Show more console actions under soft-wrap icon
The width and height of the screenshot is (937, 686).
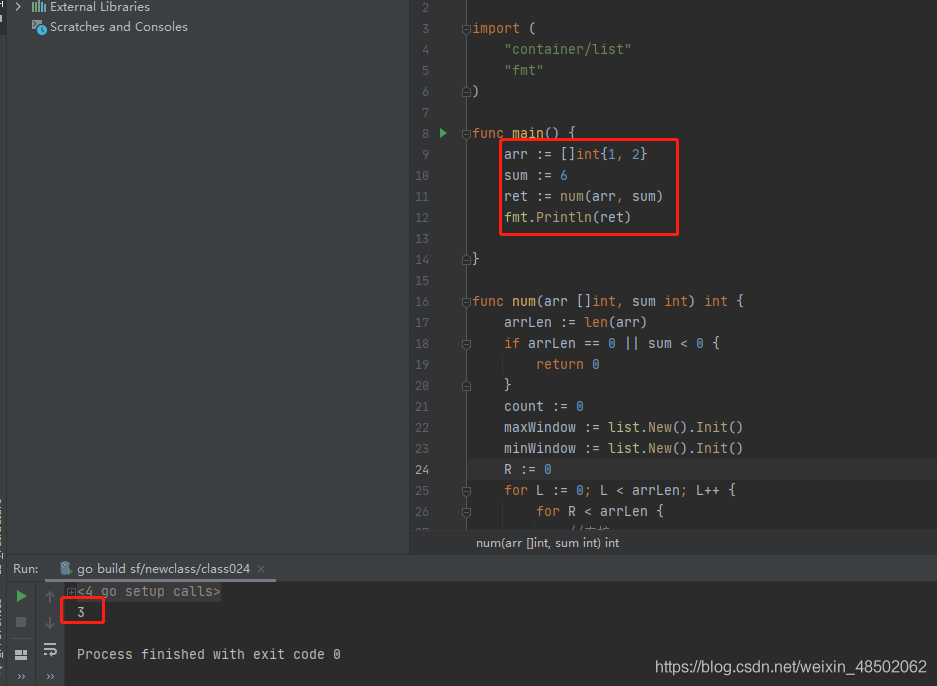[50, 676]
